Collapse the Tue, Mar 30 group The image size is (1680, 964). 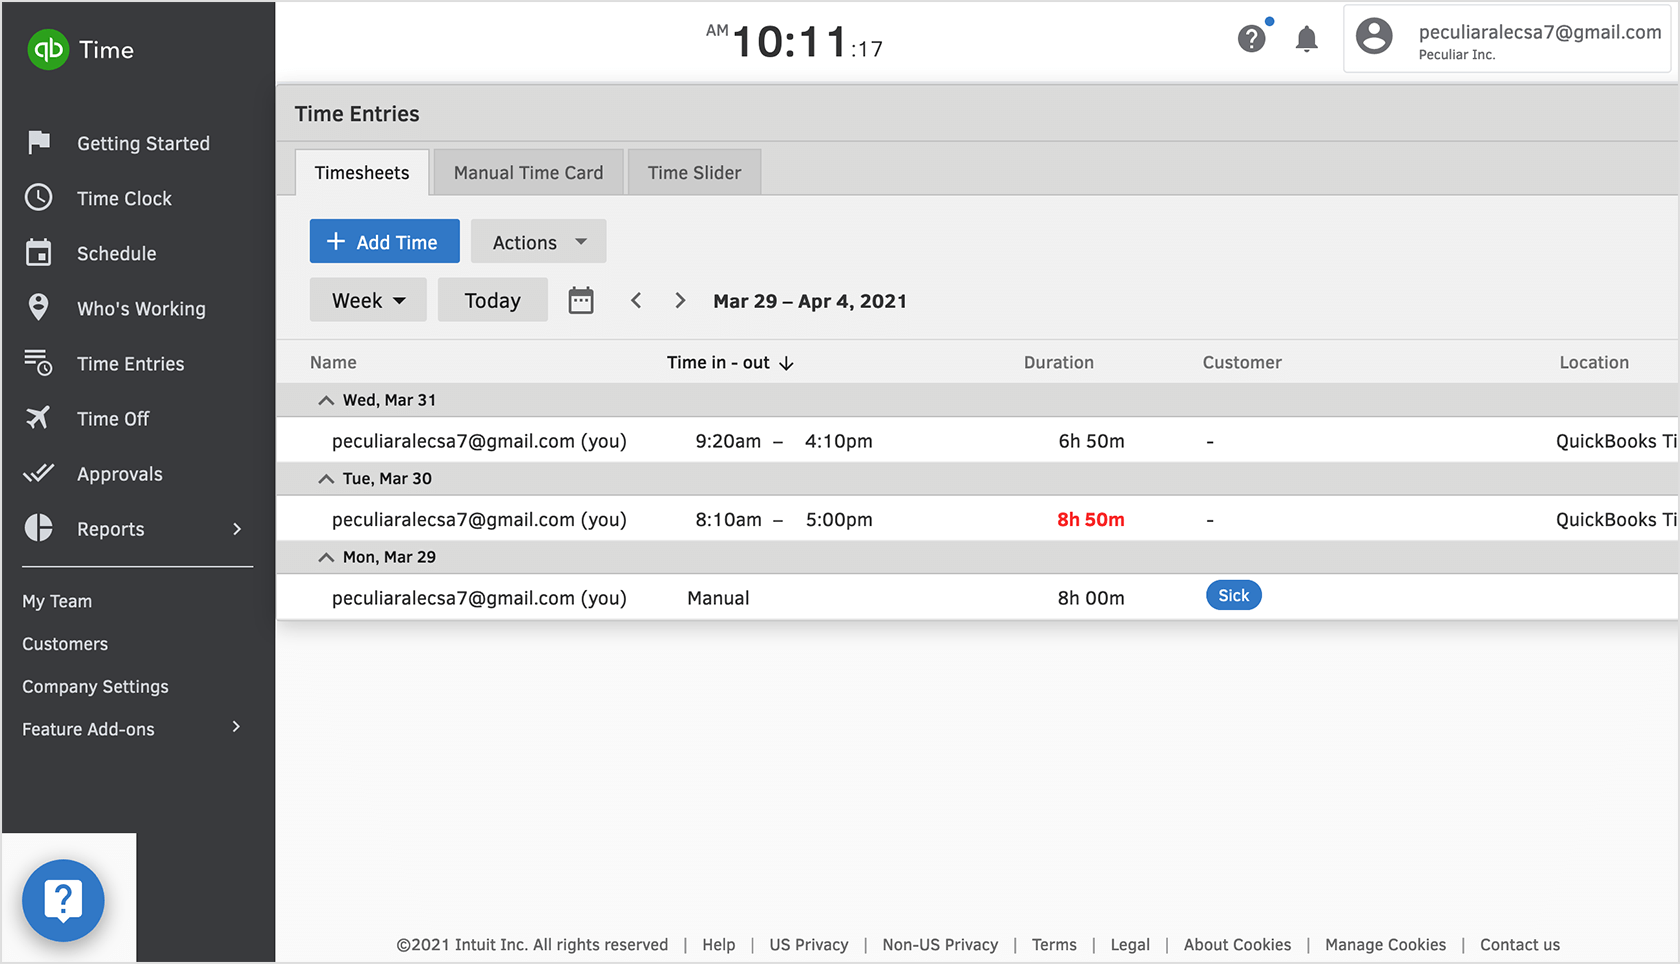click(x=326, y=478)
